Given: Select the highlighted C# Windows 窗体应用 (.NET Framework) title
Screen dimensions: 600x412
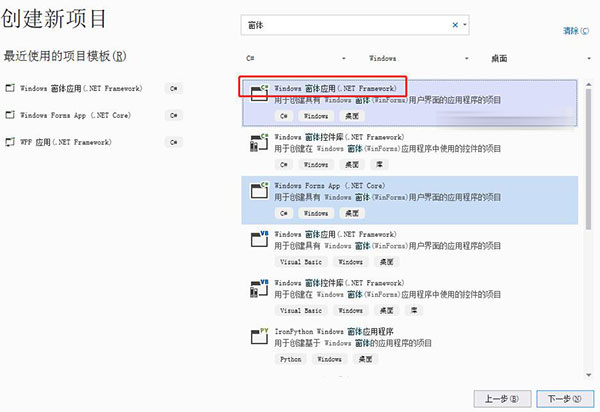Looking at the screenshot, I should coord(336,88).
